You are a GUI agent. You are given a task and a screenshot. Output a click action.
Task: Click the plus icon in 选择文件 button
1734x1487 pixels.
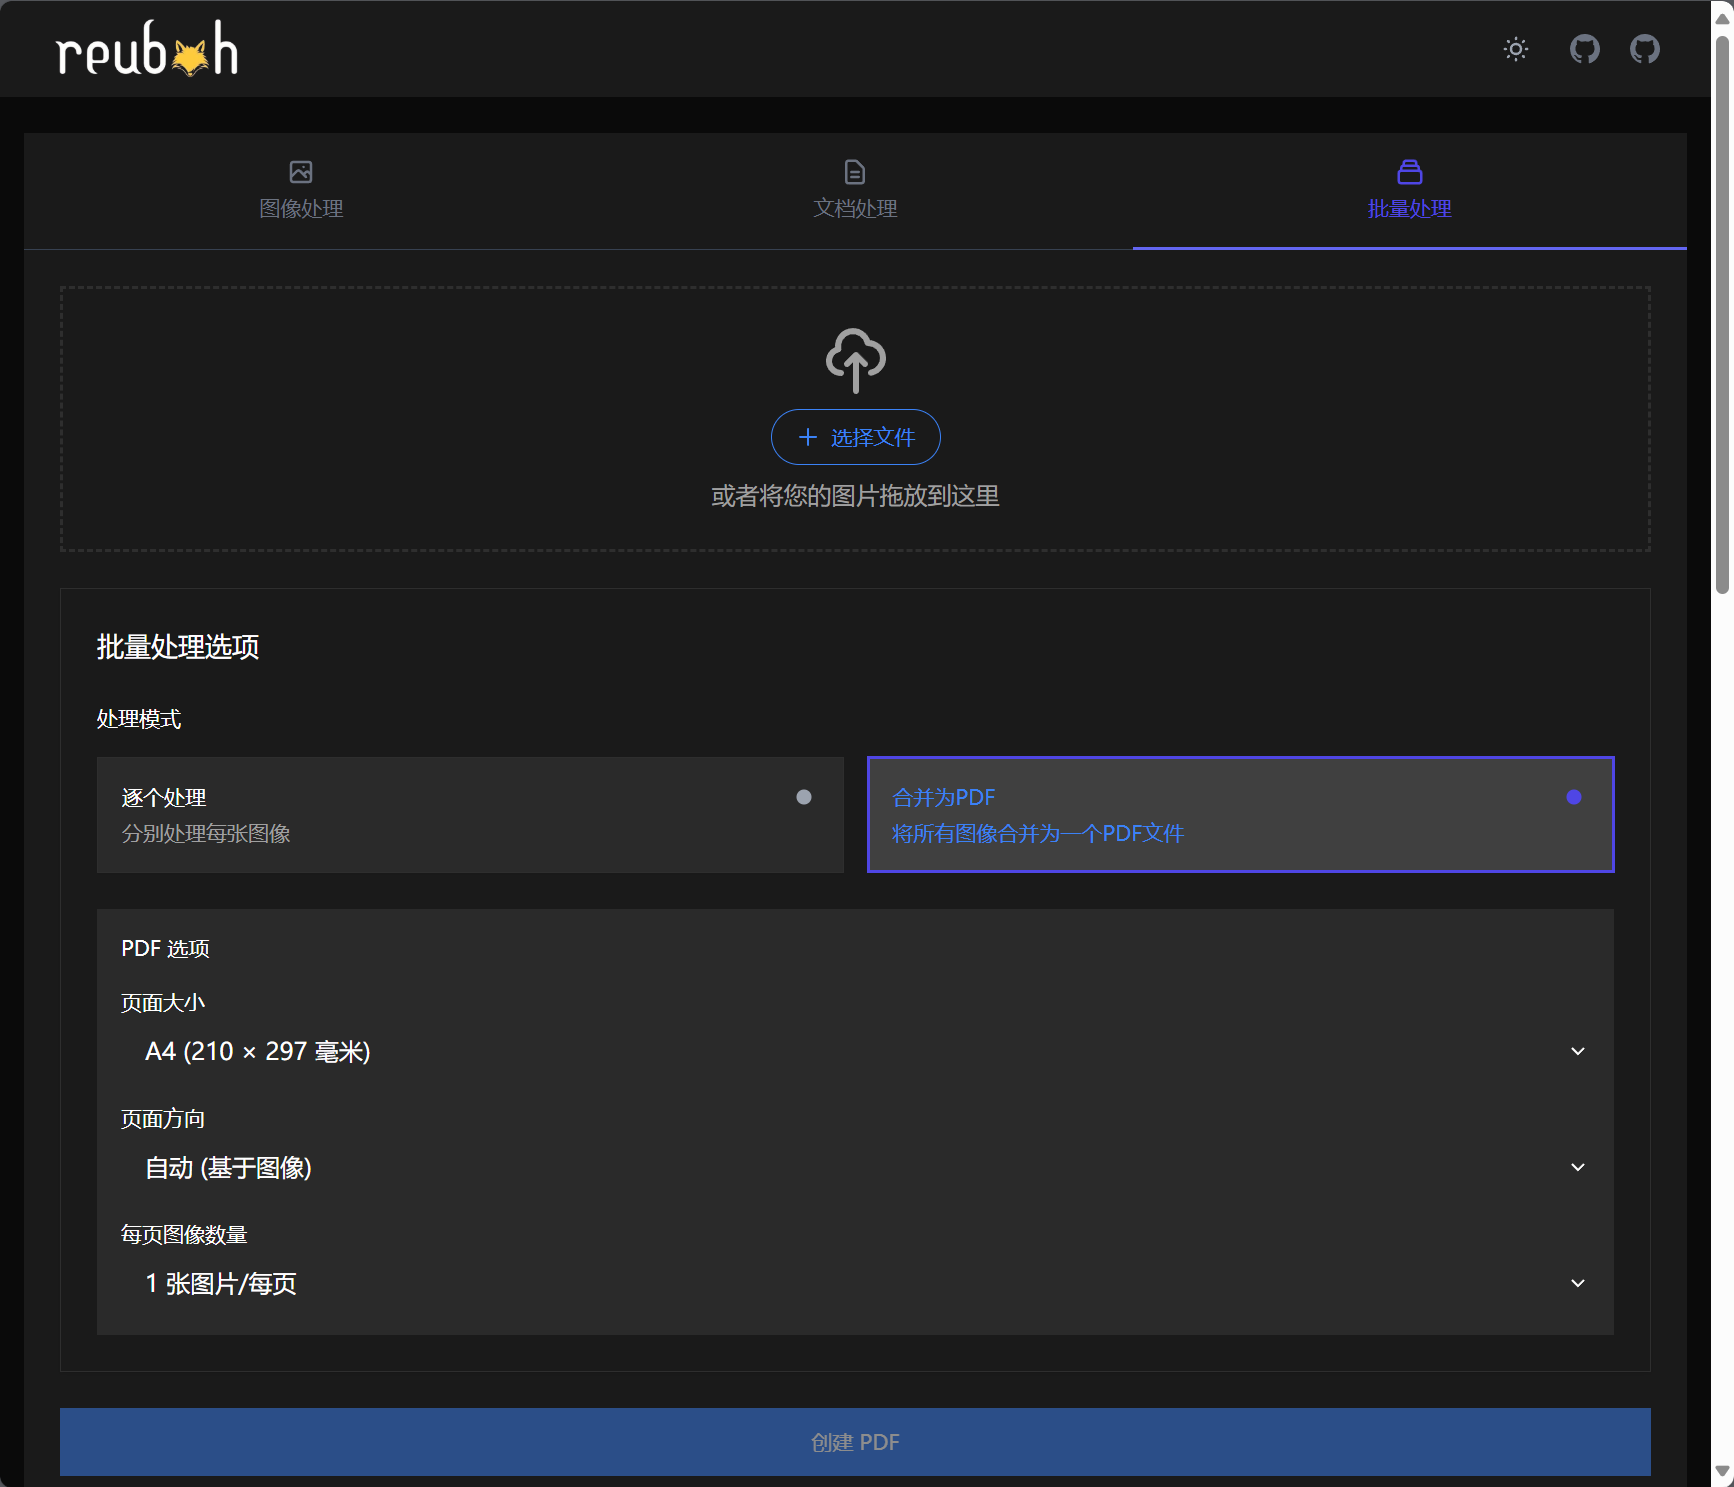tap(808, 437)
